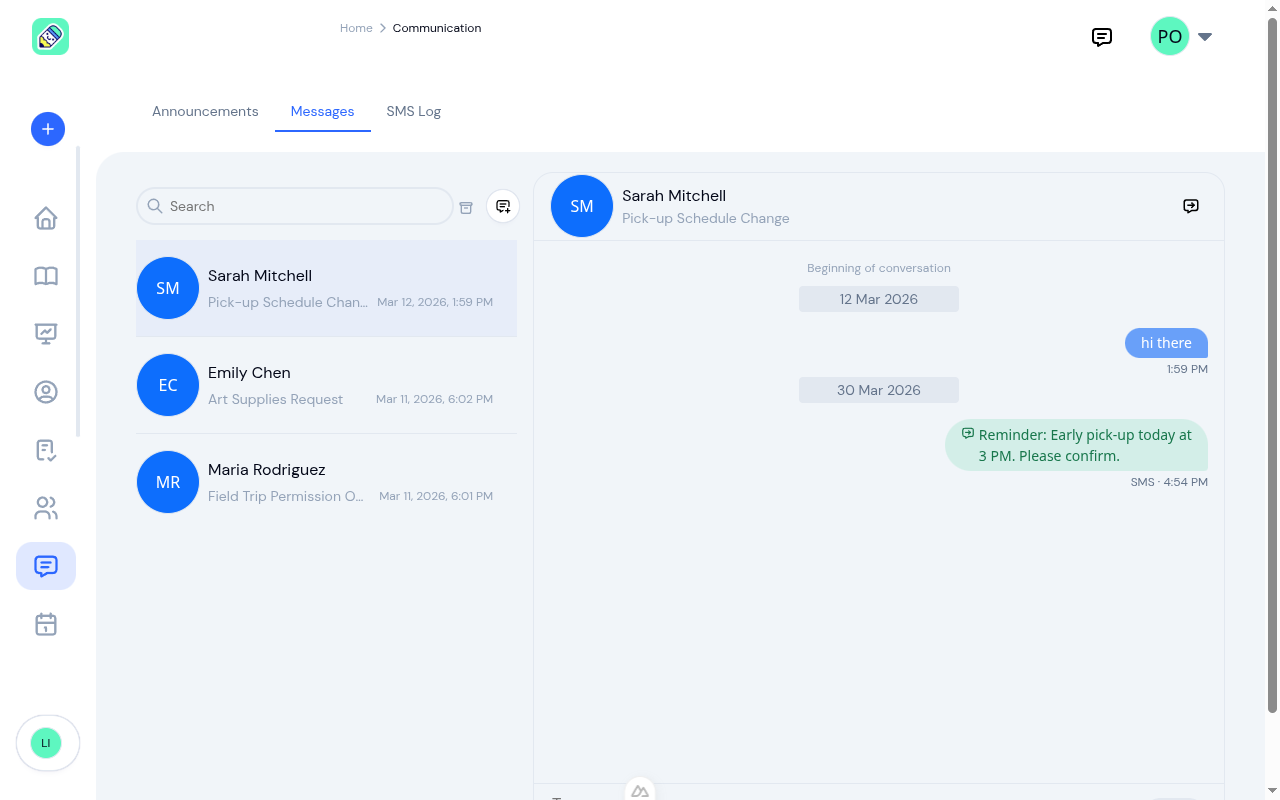The image size is (1280, 800).
Task: Click the MR avatar circle
Action: point(168,482)
